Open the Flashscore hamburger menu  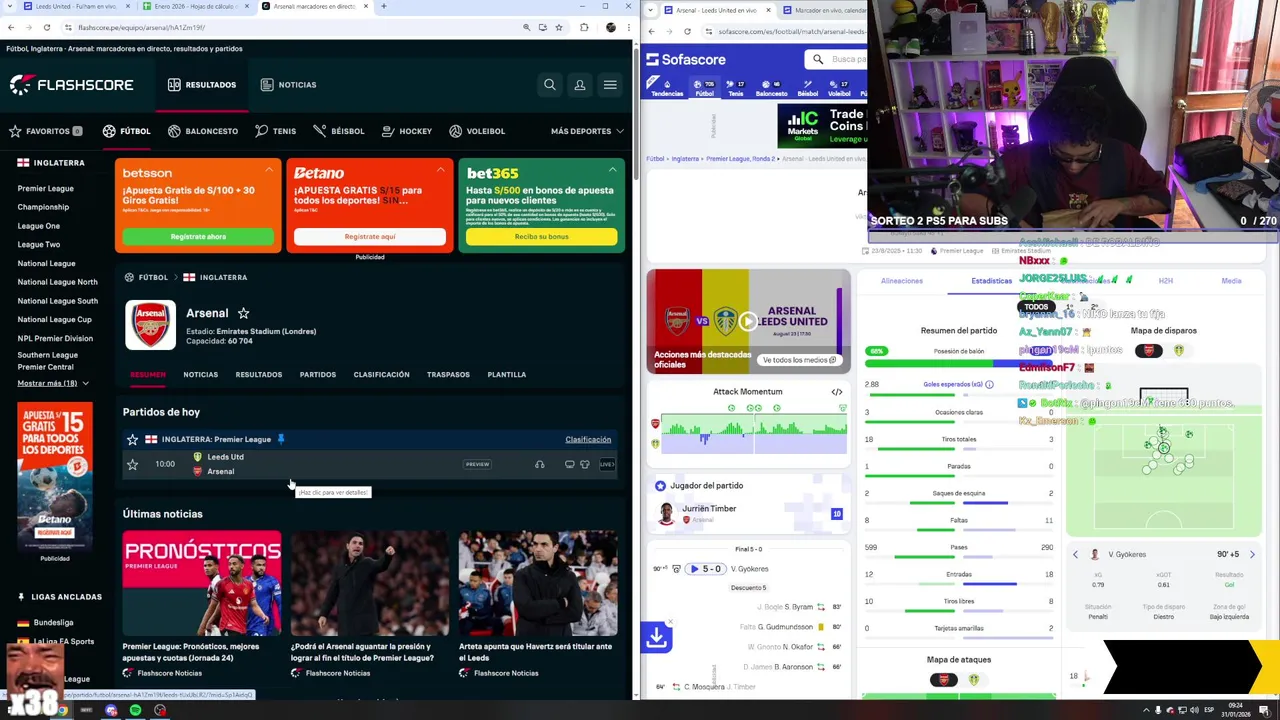[610, 85]
